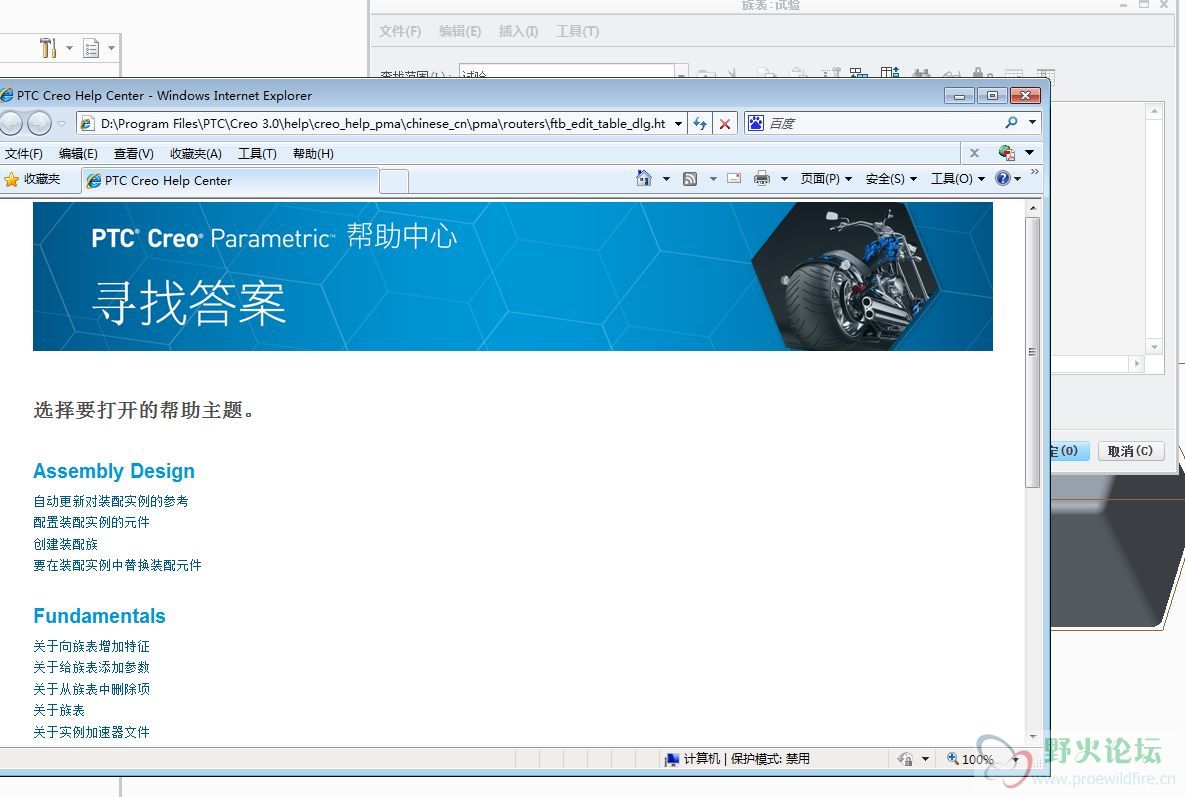Screen dimensions: 1185x797
Task: Open the 安全(S) dropdown menu
Action: [x=891, y=179]
